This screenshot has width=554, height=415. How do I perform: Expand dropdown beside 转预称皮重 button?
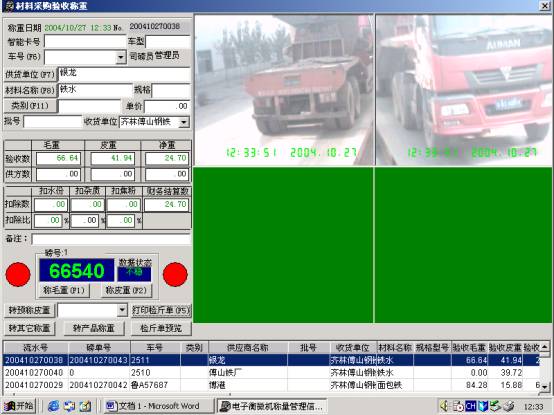tap(122, 310)
